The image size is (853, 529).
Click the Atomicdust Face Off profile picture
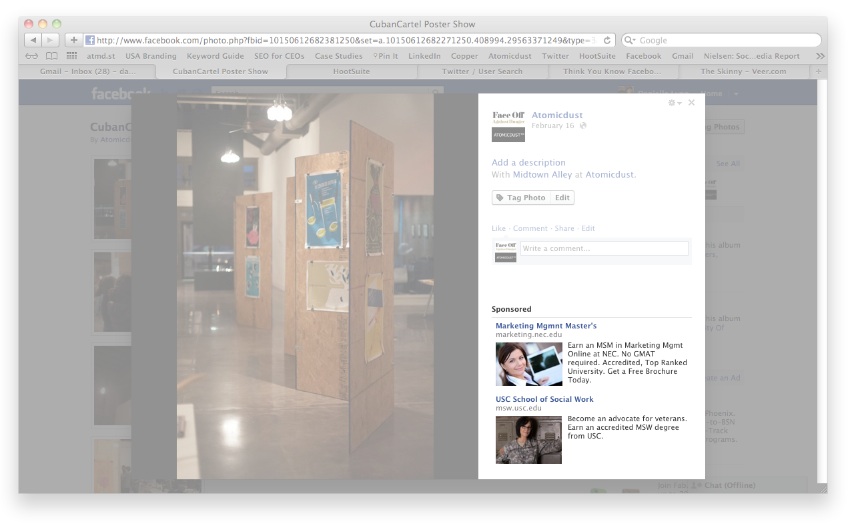508,126
